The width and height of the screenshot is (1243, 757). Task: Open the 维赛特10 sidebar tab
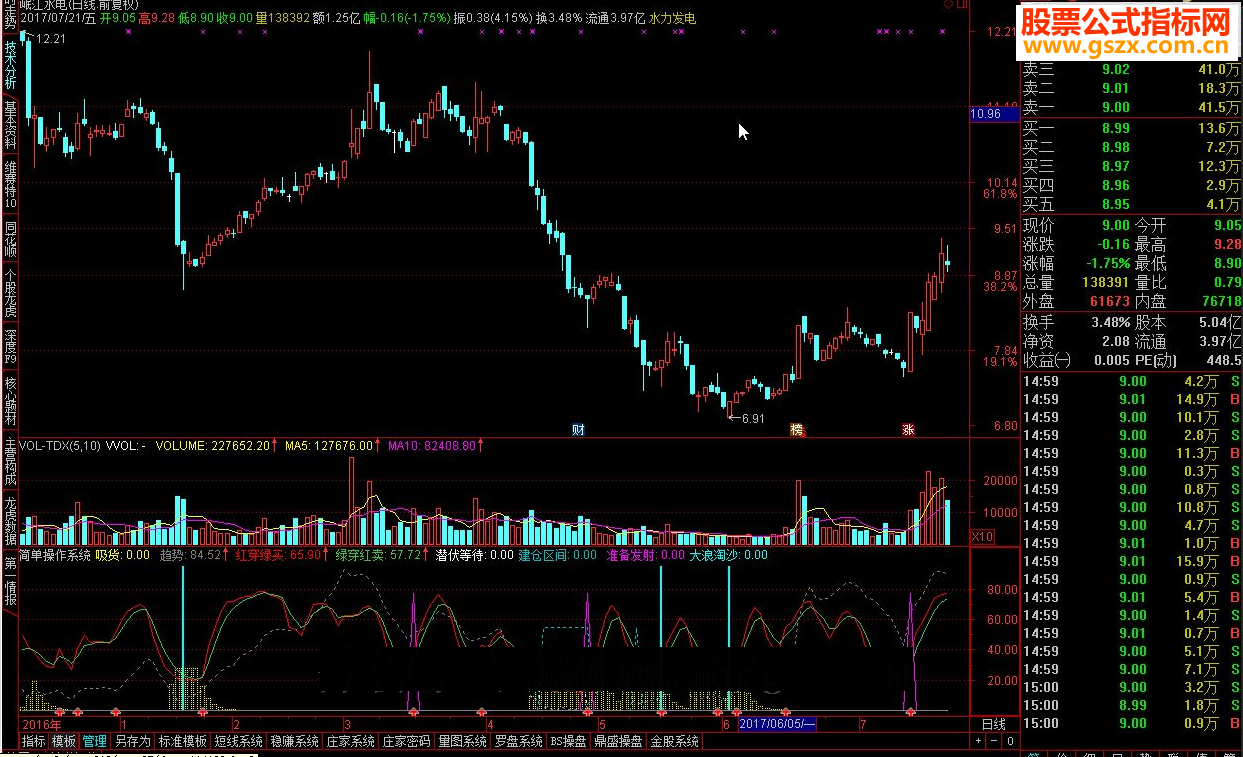[10, 184]
